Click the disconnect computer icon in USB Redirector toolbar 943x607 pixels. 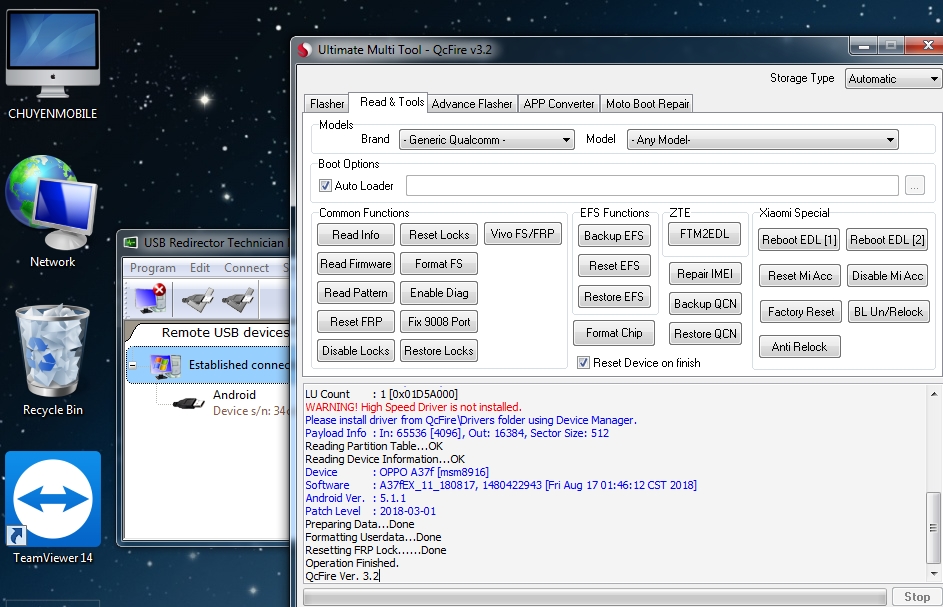pos(150,298)
